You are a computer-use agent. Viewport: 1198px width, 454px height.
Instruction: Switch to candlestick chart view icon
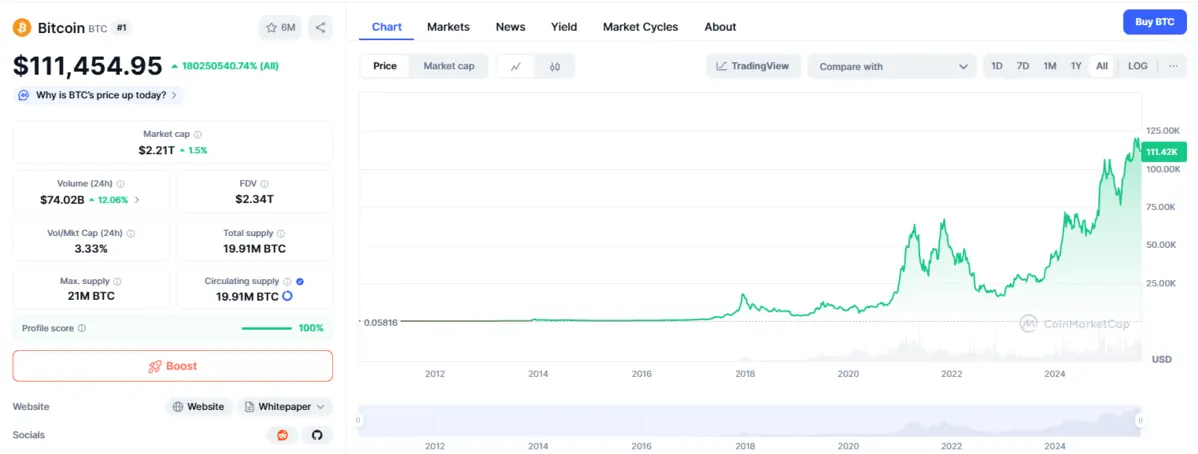[555, 66]
